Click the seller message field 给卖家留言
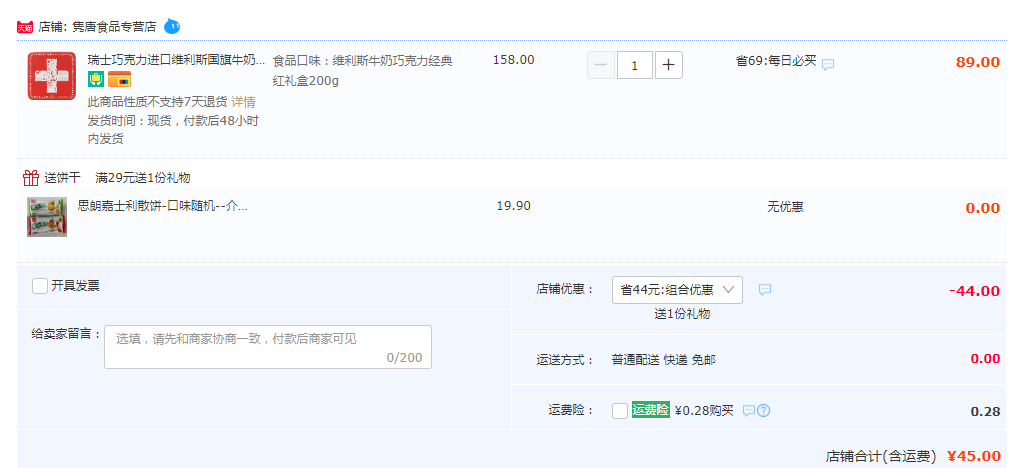The height and width of the screenshot is (468, 1015). click(x=268, y=347)
